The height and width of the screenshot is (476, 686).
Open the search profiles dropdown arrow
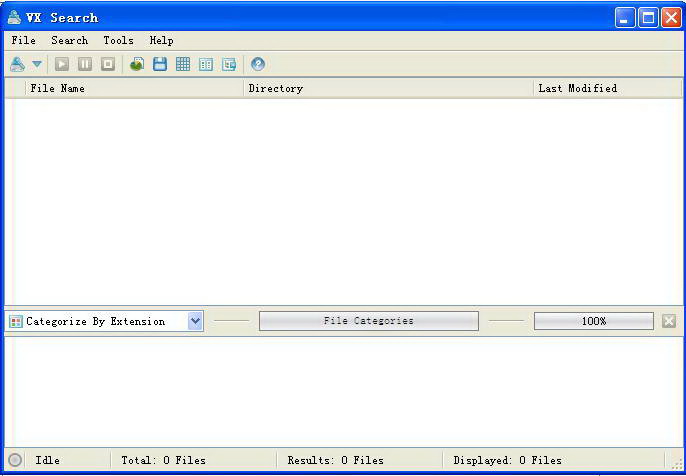[37, 64]
